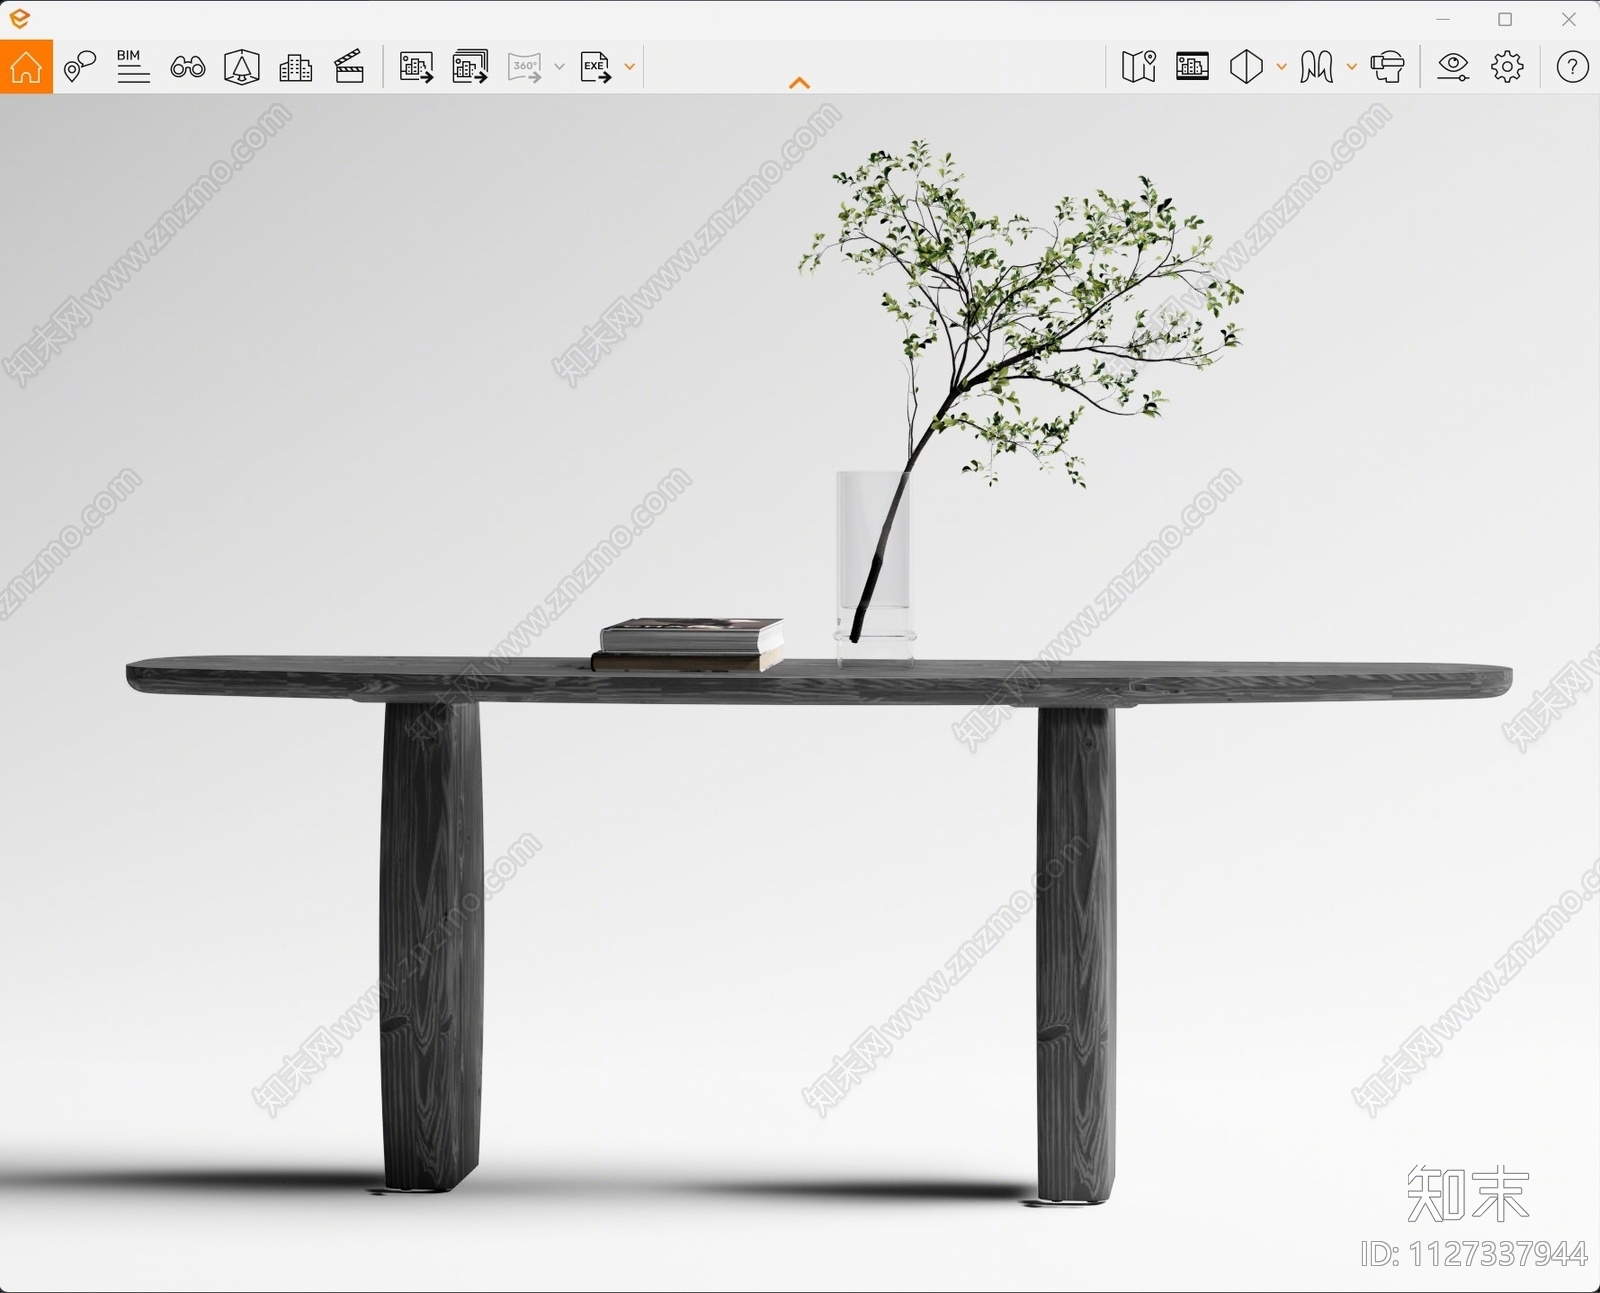Toggle the safe frame icon
The width and height of the screenshot is (1600, 1293).
point(1192,67)
